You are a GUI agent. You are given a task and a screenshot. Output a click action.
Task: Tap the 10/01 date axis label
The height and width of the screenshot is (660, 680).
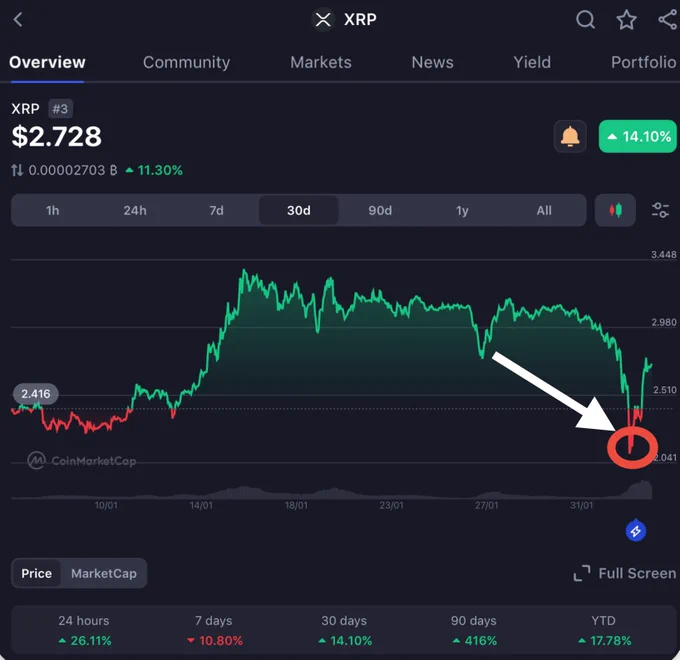tap(106, 505)
